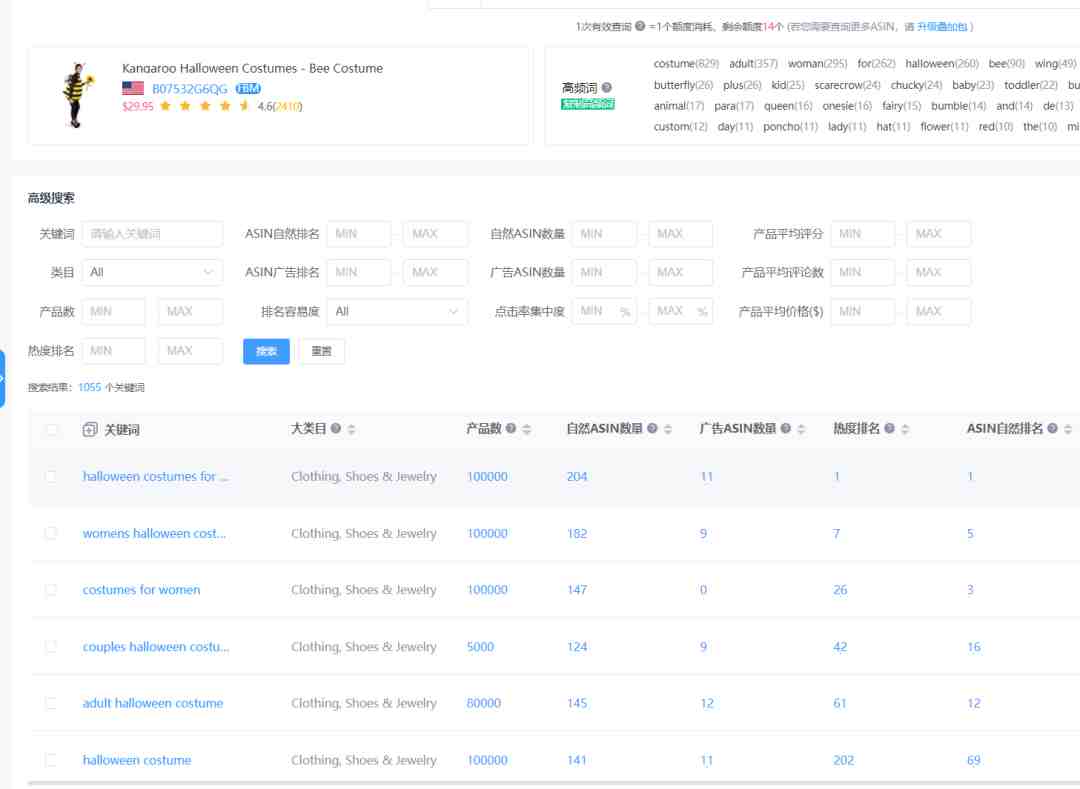Click high-frequency word queen(16)
This screenshot has width=1080, height=789.
point(788,105)
